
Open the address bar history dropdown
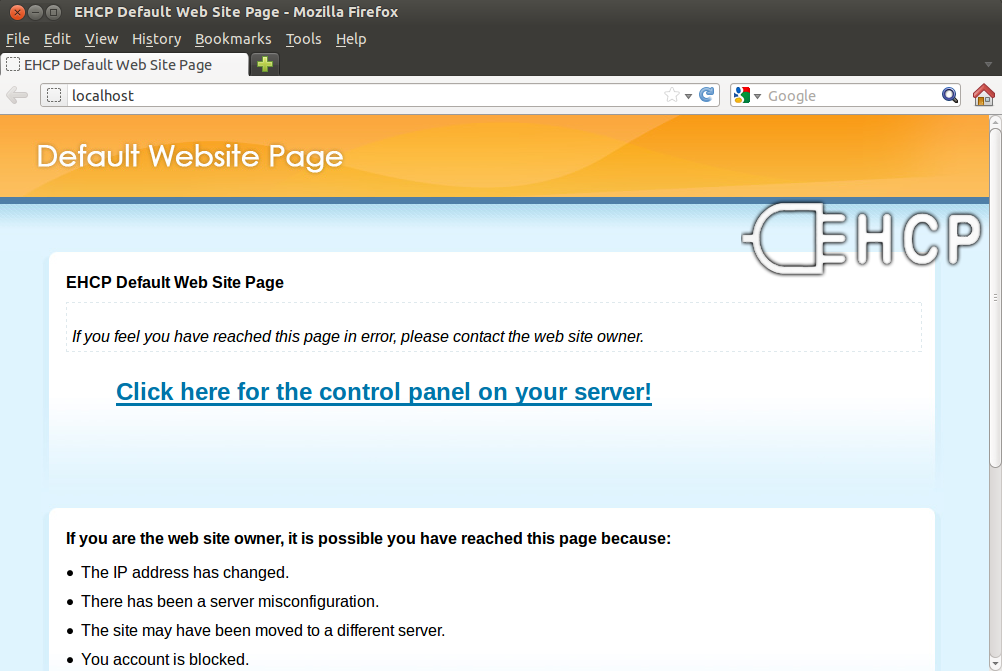click(x=688, y=96)
